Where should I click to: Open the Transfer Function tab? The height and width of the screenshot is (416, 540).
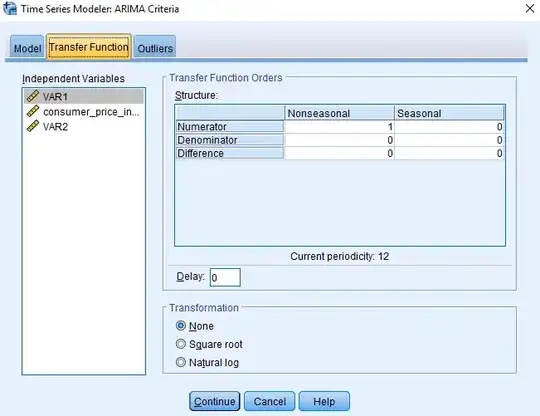(89, 47)
